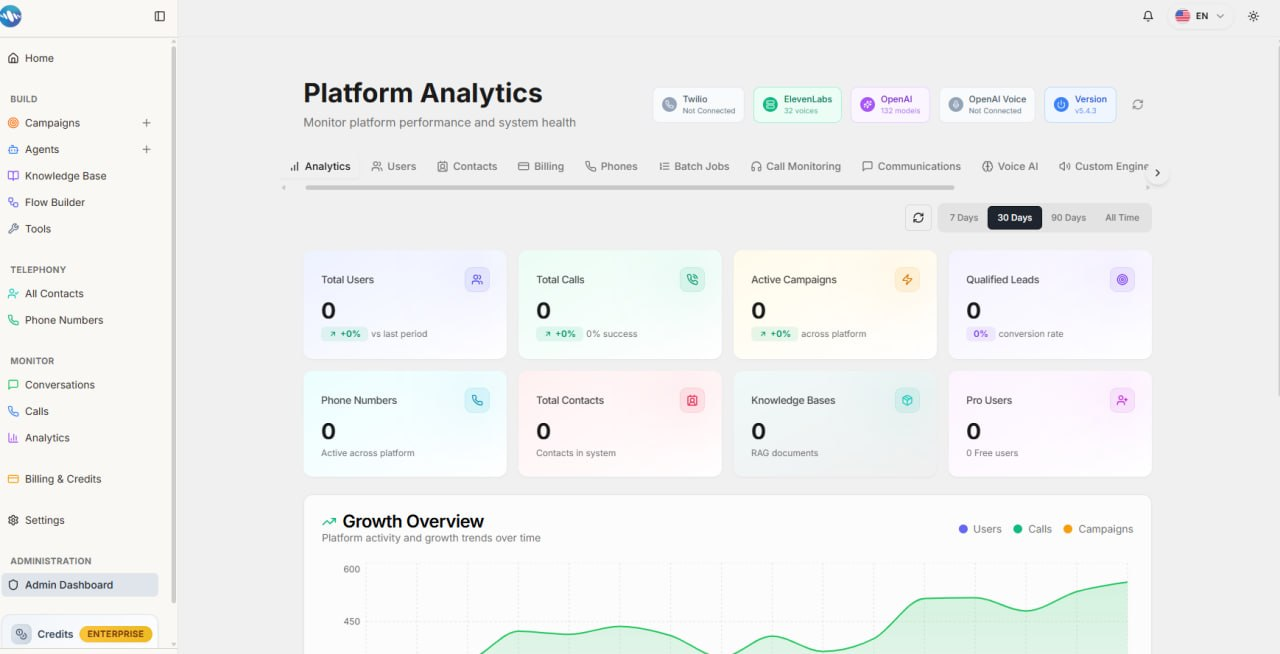Switch to the Call Monitoring tab
Viewport: 1280px width, 654px height.
796,166
